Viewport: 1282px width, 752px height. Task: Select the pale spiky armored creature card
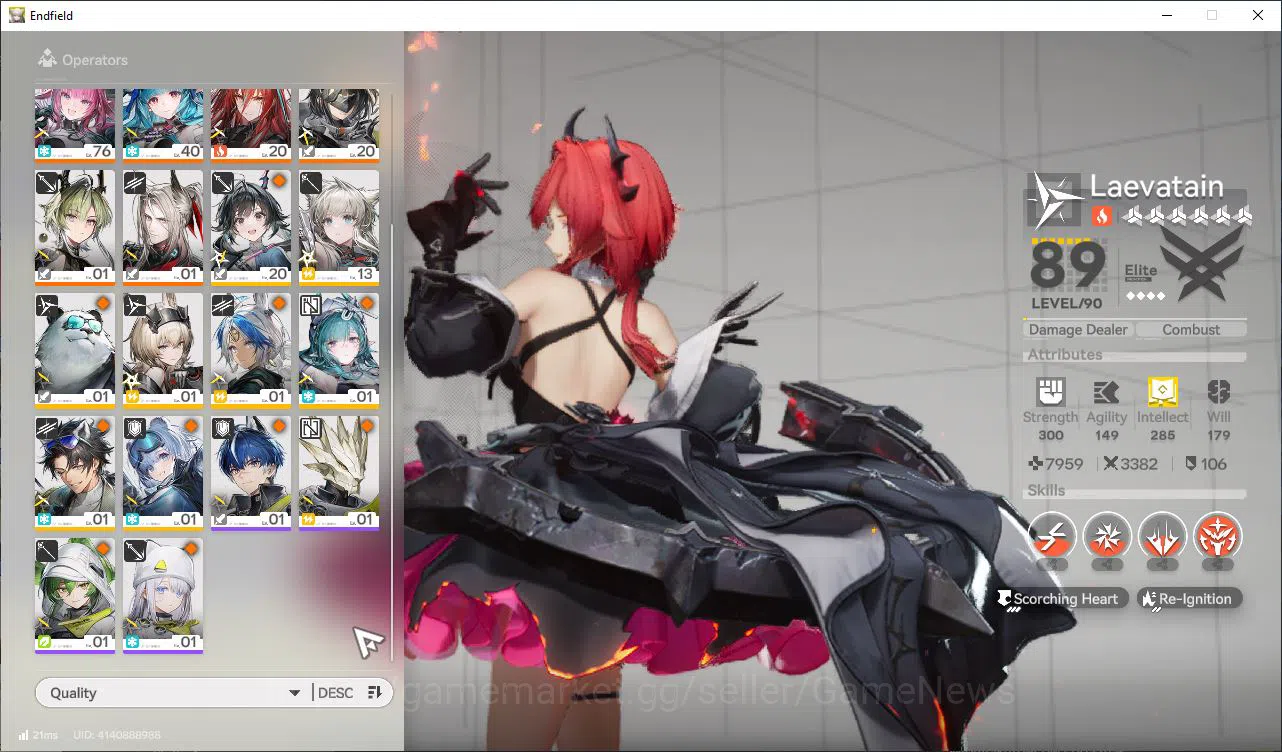tap(339, 473)
